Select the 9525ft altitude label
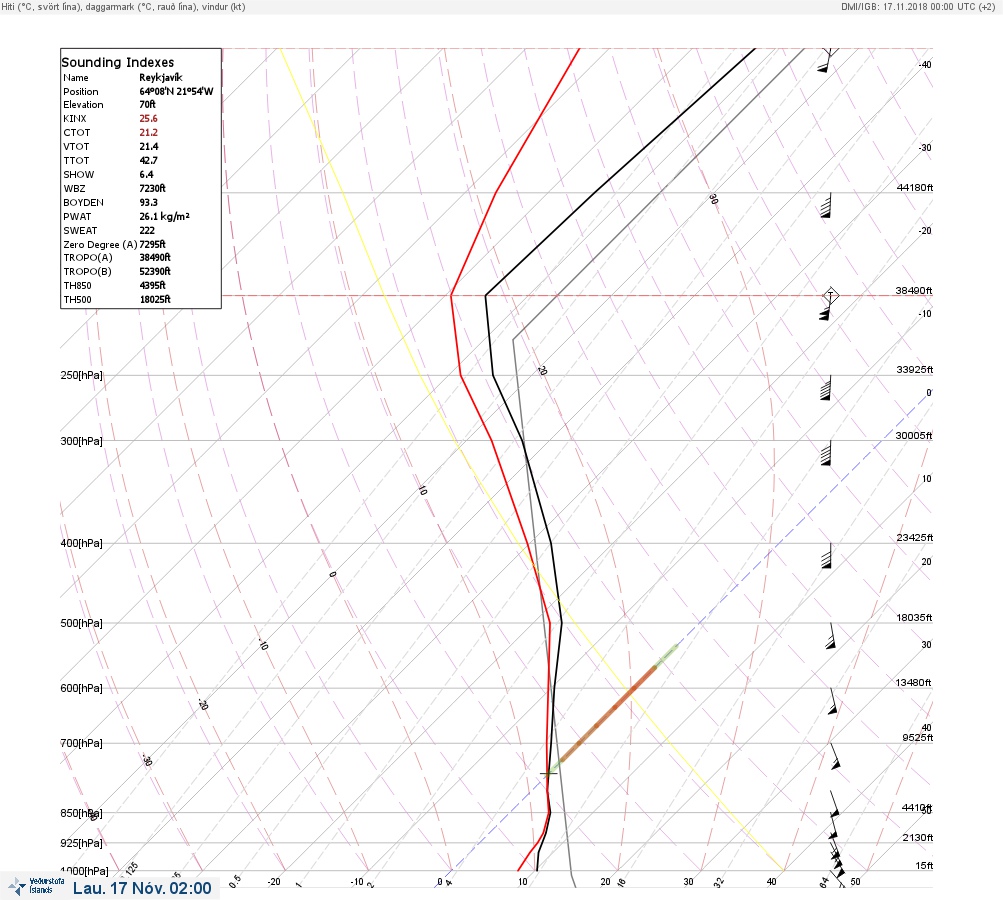The height and width of the screenshot is (900, 1003). pyautogui.click(x=917, y=738)
